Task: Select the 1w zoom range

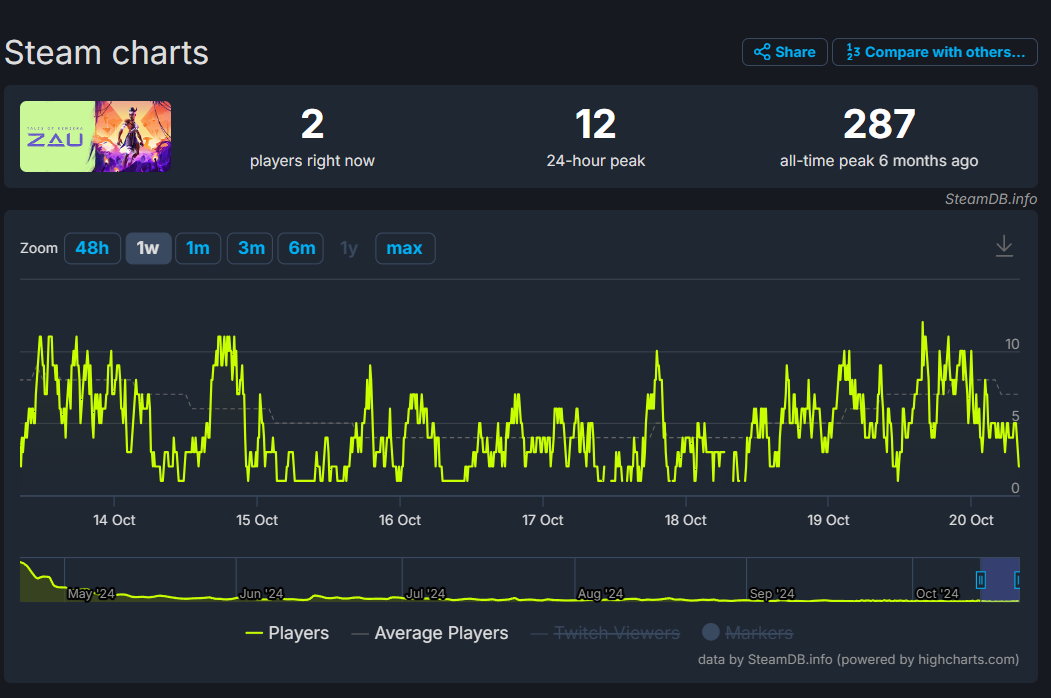Action: [x=148, y=248]
